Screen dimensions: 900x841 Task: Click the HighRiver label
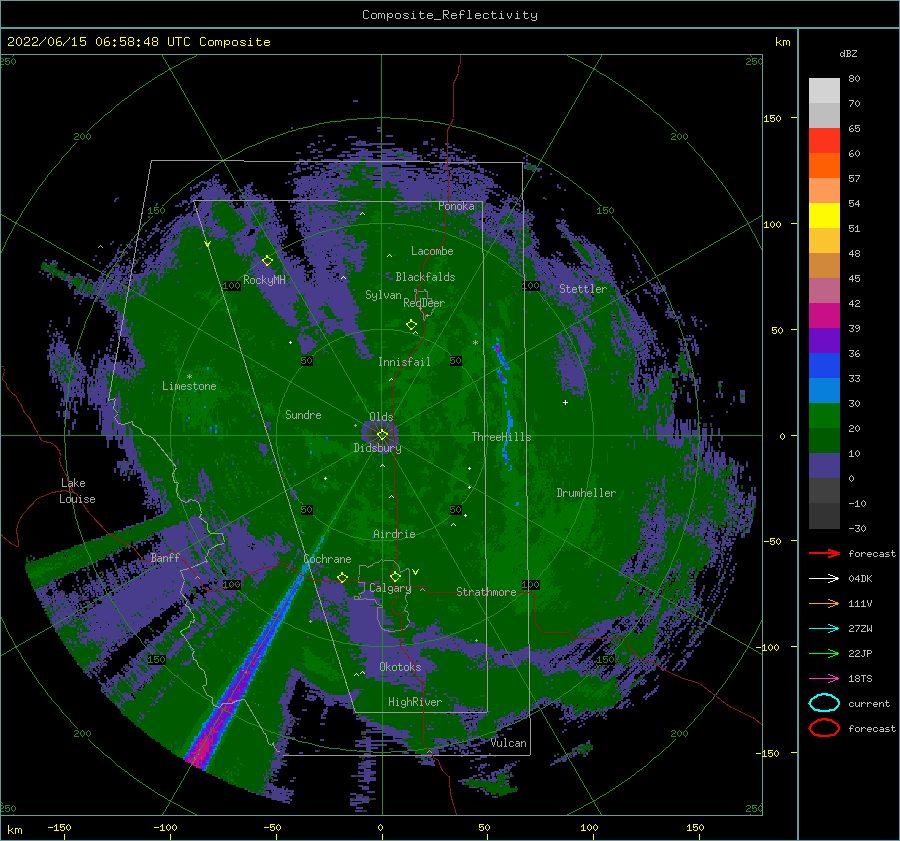415,702
